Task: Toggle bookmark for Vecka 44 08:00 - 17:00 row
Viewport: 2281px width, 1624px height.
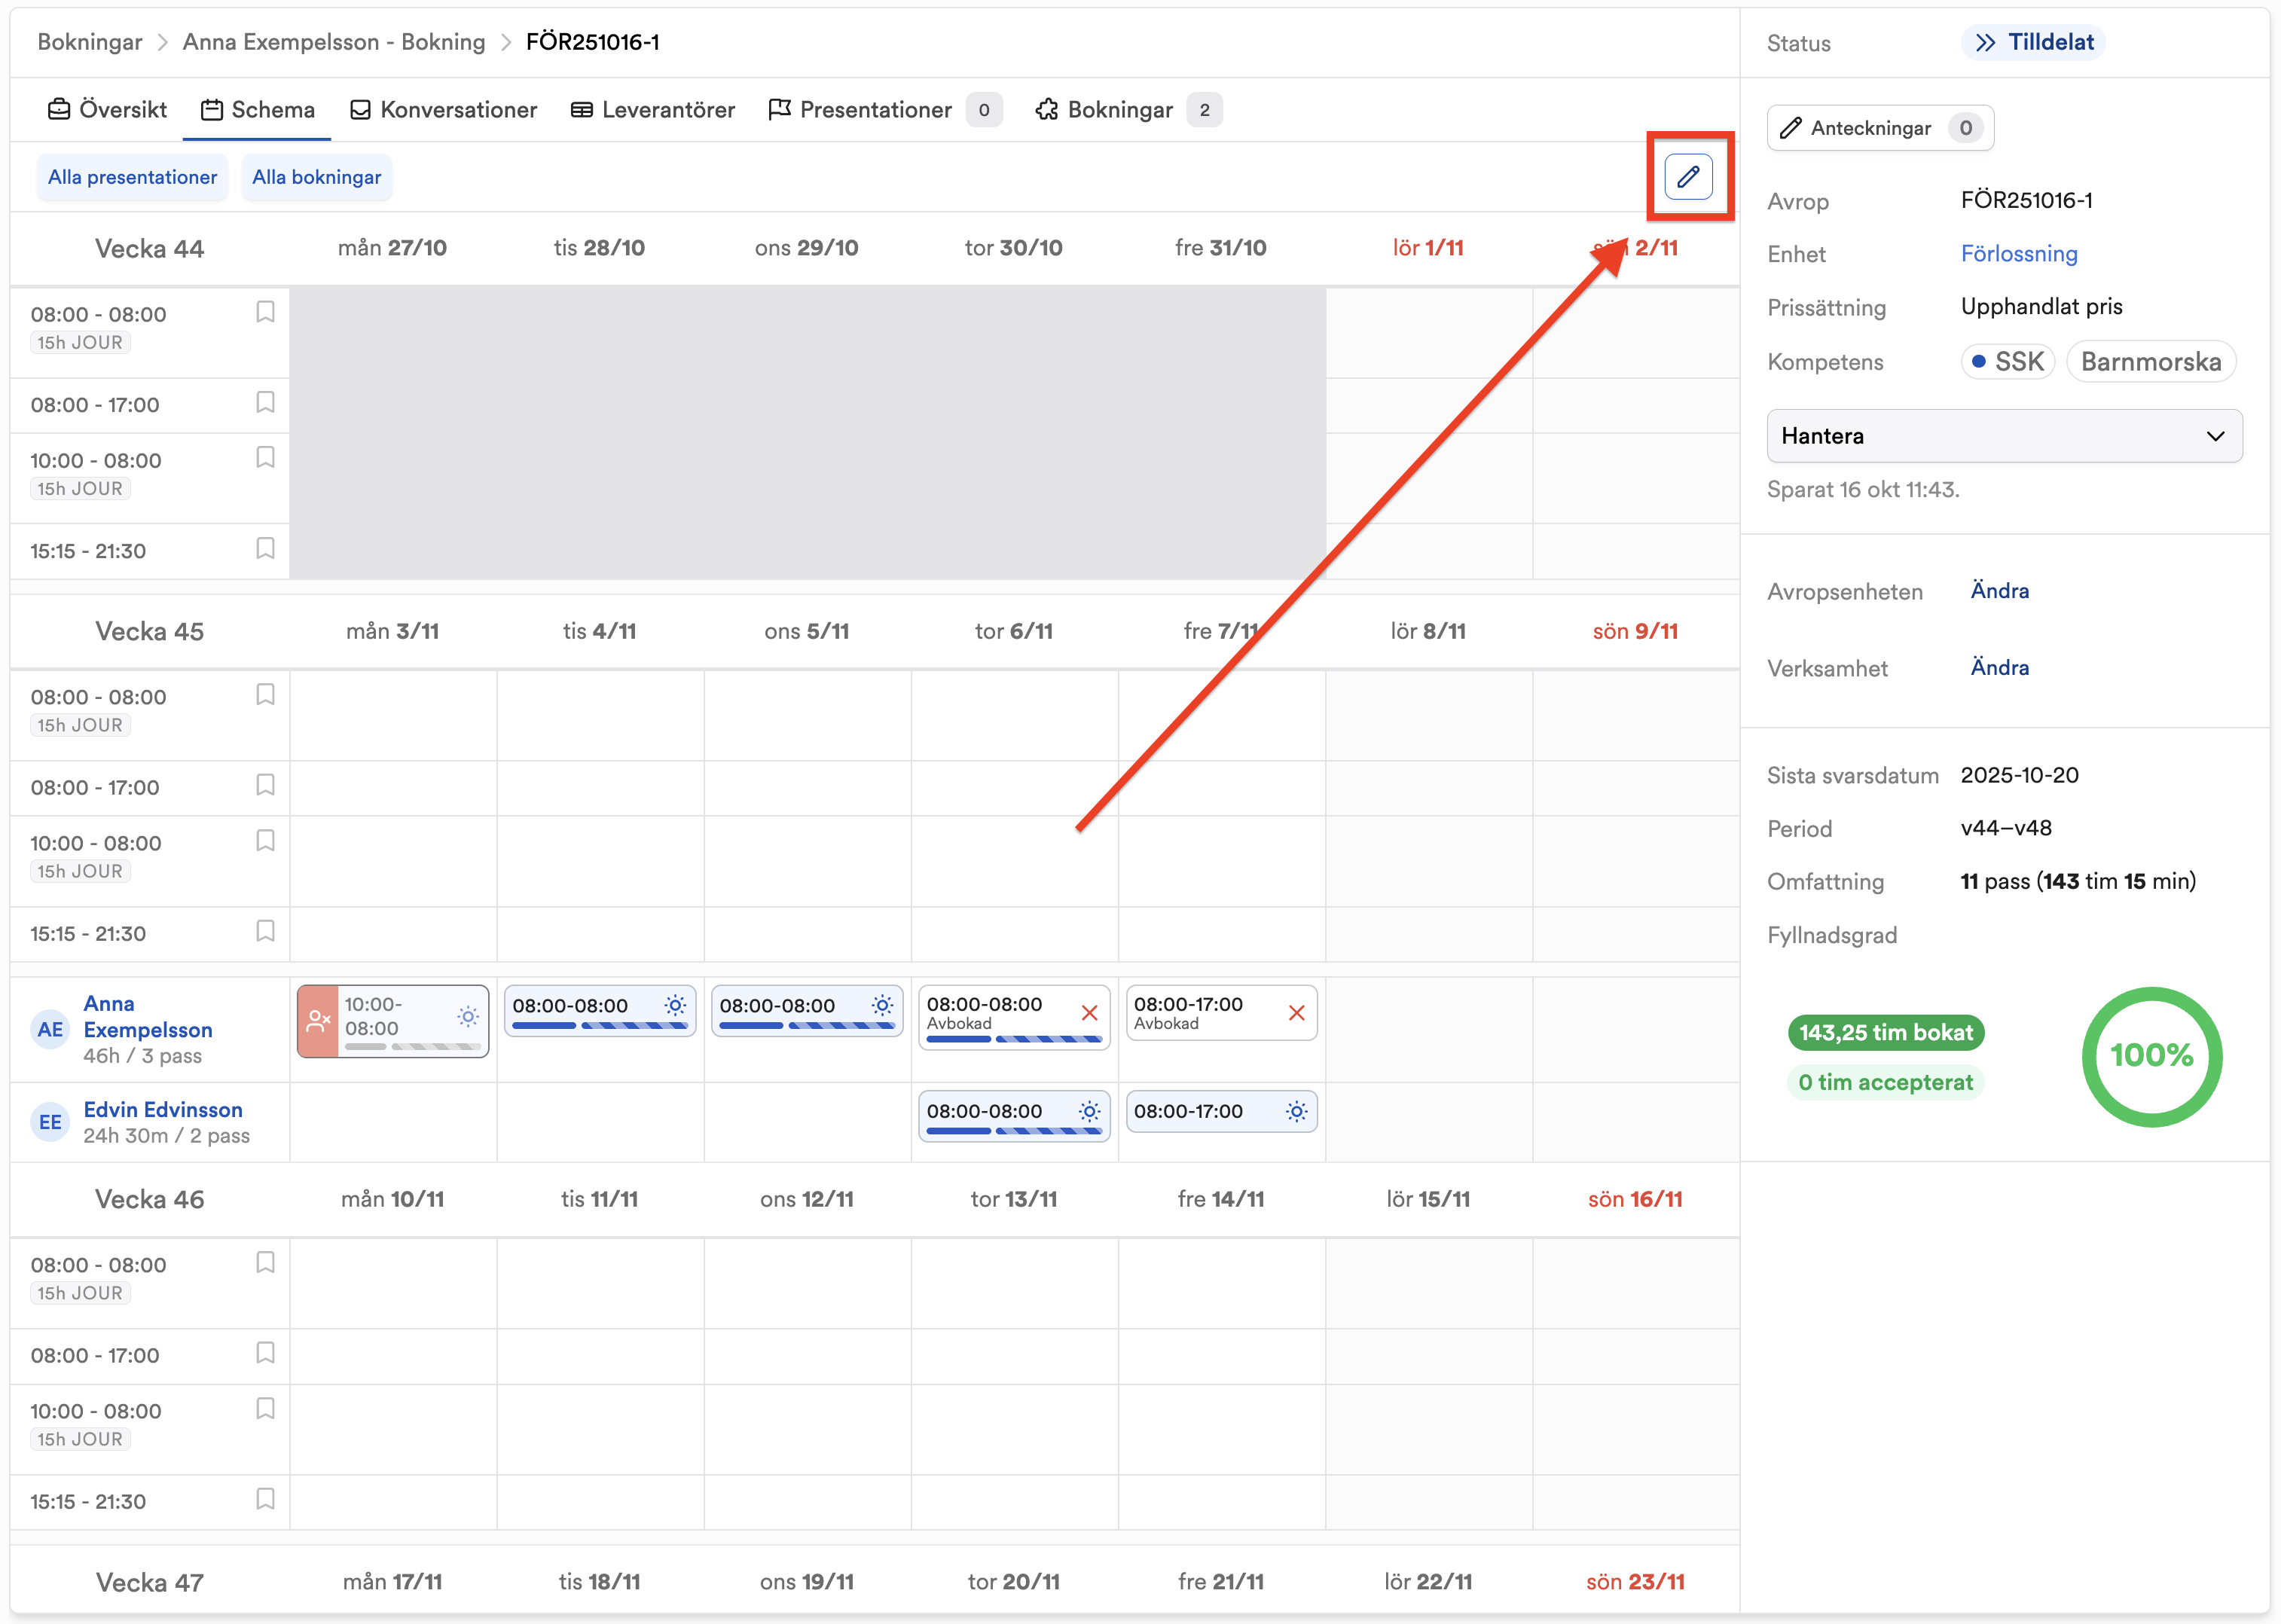Action: pos(265,402)
